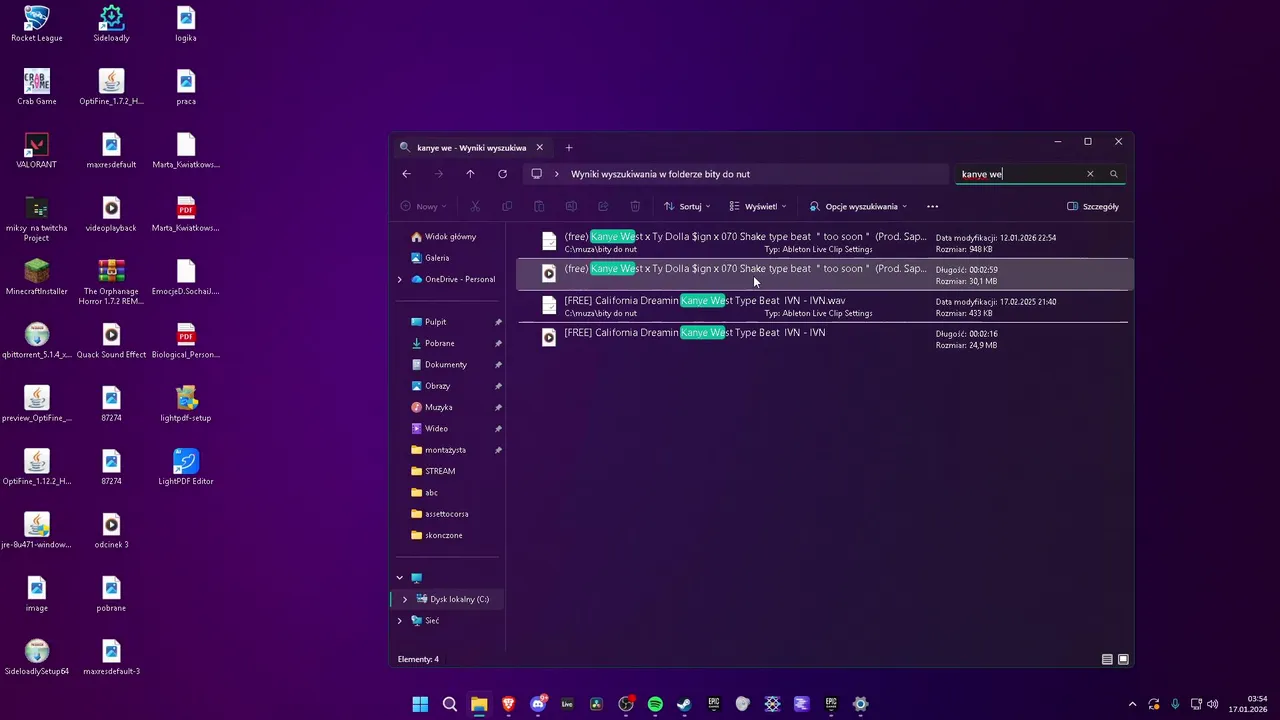Select the MinecraftInstaller desktop icon
Screen dimensions: 1280x720
[x=37, y=278]
